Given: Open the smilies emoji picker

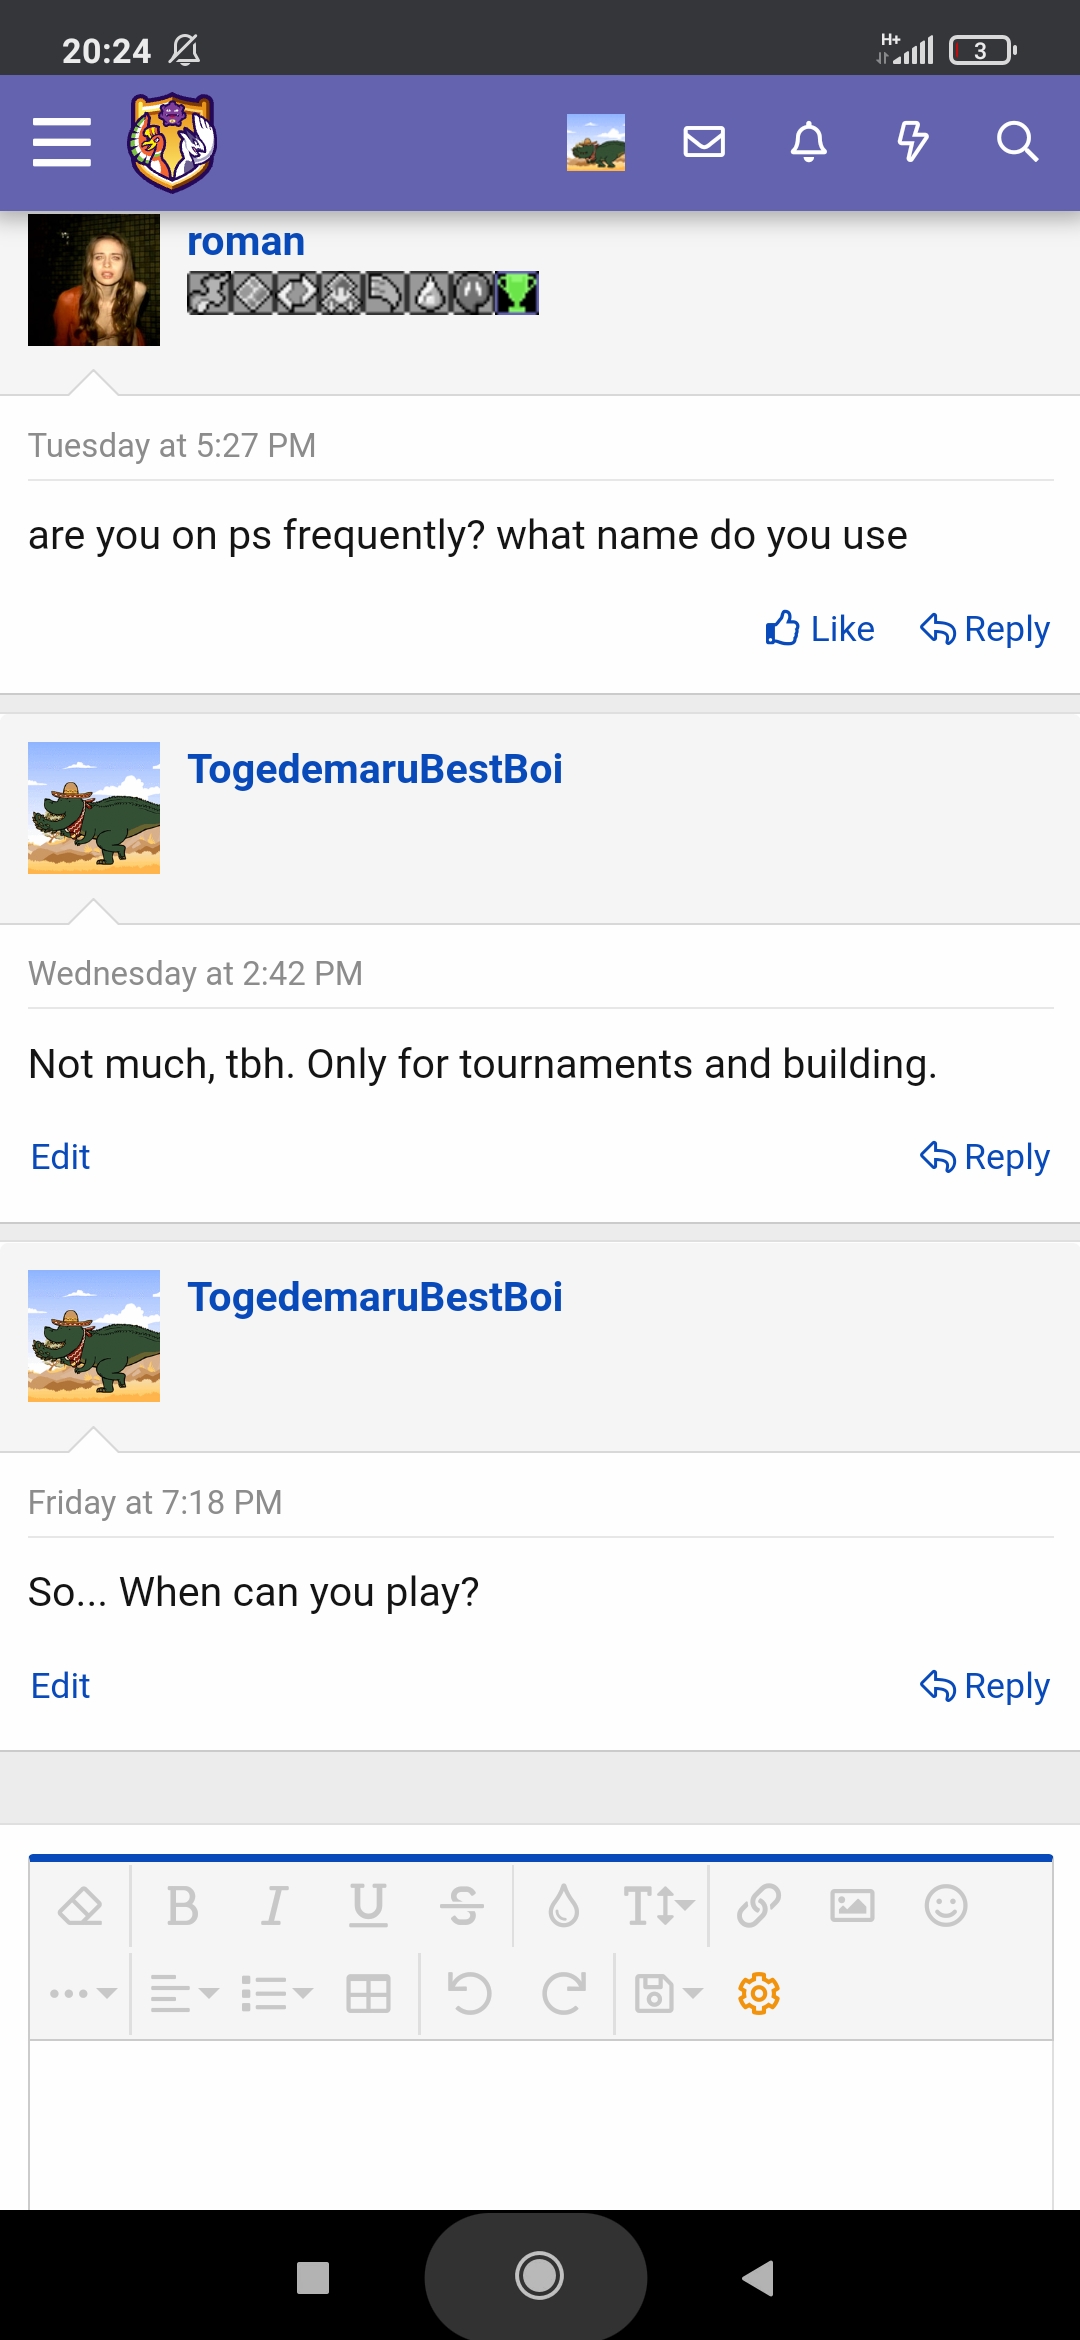Looking at the screenshot, I should [x=945, y=1905].
